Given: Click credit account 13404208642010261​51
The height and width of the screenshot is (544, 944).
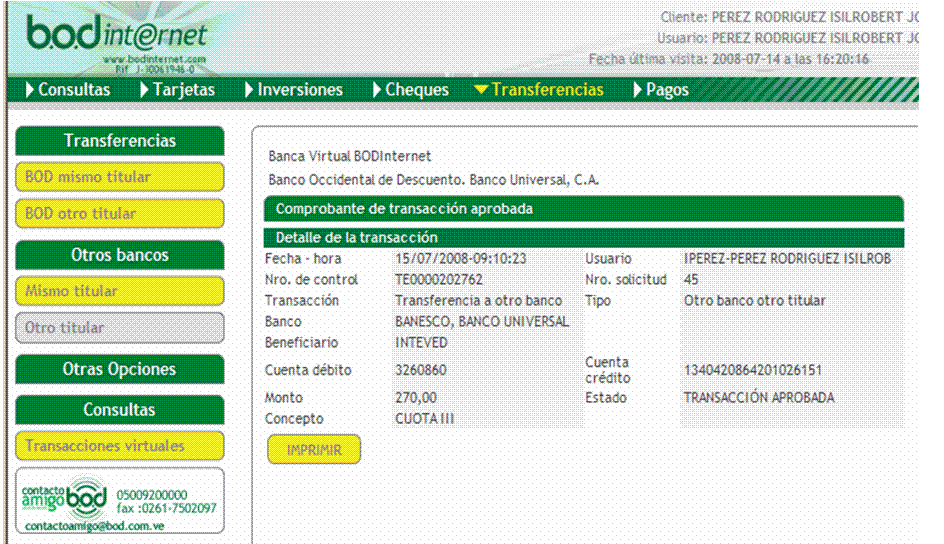Looking at the screenshot, I should pyautogui.click(x=753, y=370).
